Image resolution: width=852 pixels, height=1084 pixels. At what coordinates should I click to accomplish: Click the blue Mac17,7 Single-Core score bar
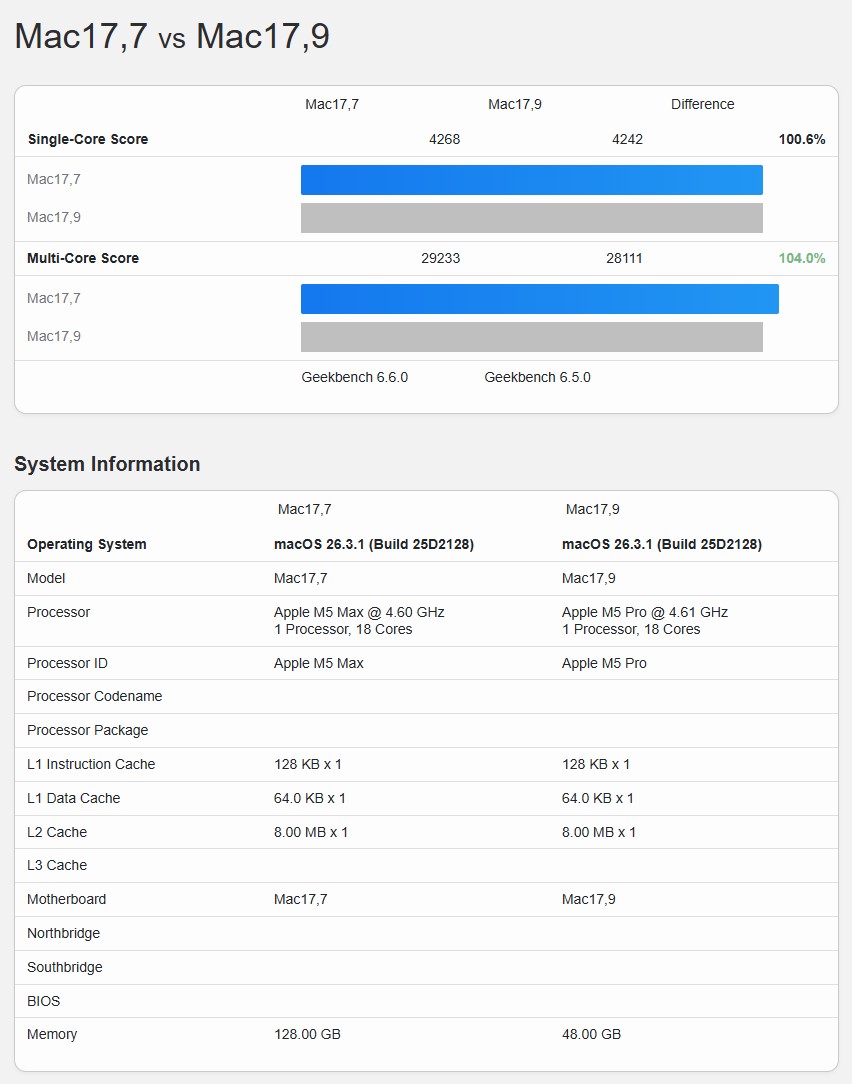pos(531,180)
